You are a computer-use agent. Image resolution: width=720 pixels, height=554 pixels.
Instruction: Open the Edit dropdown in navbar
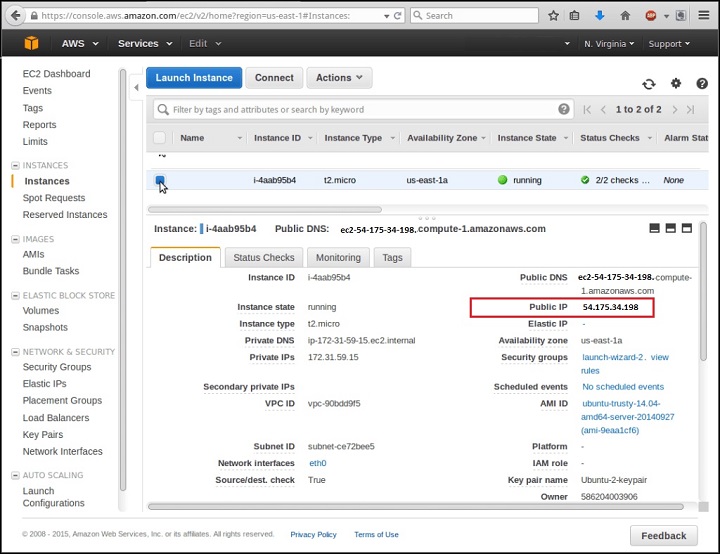point(205,44)
